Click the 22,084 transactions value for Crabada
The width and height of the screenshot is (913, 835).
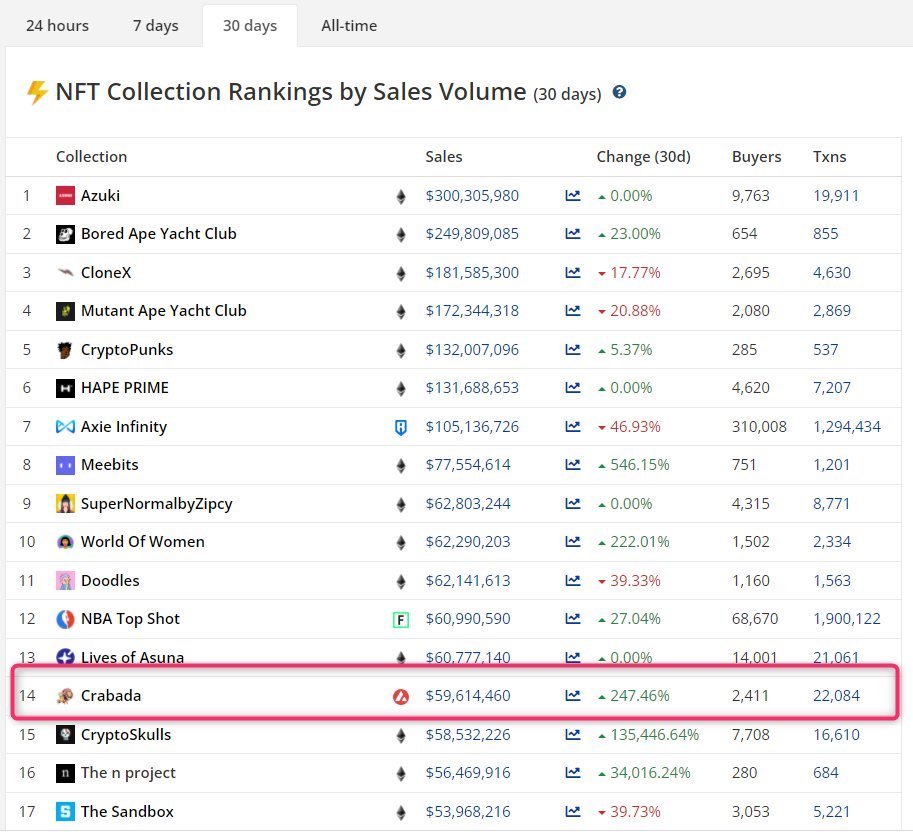(836, 696)
